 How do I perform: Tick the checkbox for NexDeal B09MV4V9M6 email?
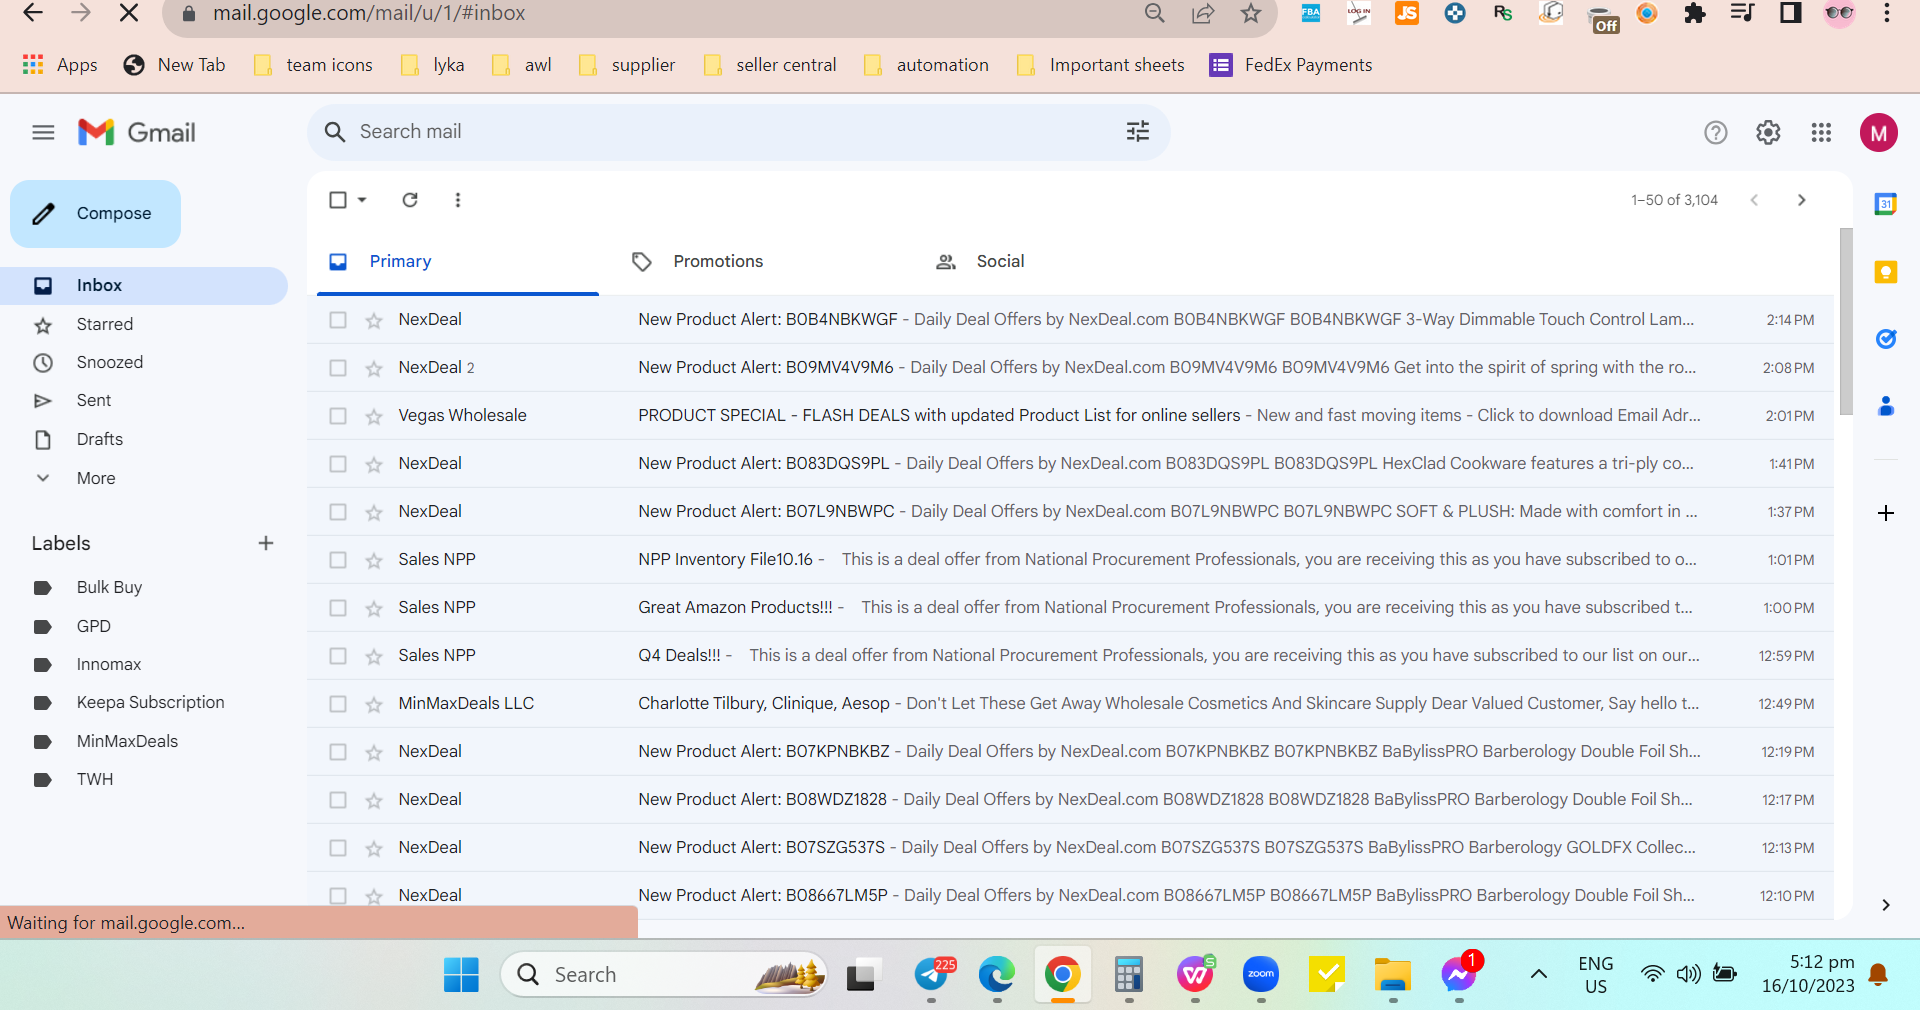point(338,368)
